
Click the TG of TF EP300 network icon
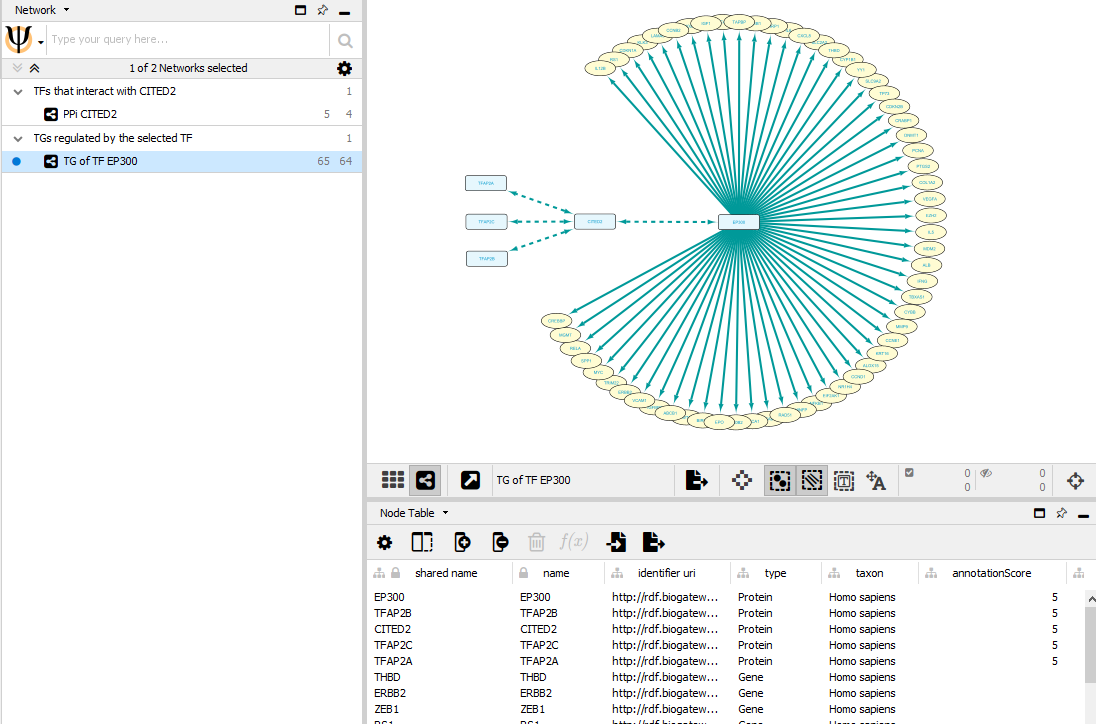click(50, 161)
